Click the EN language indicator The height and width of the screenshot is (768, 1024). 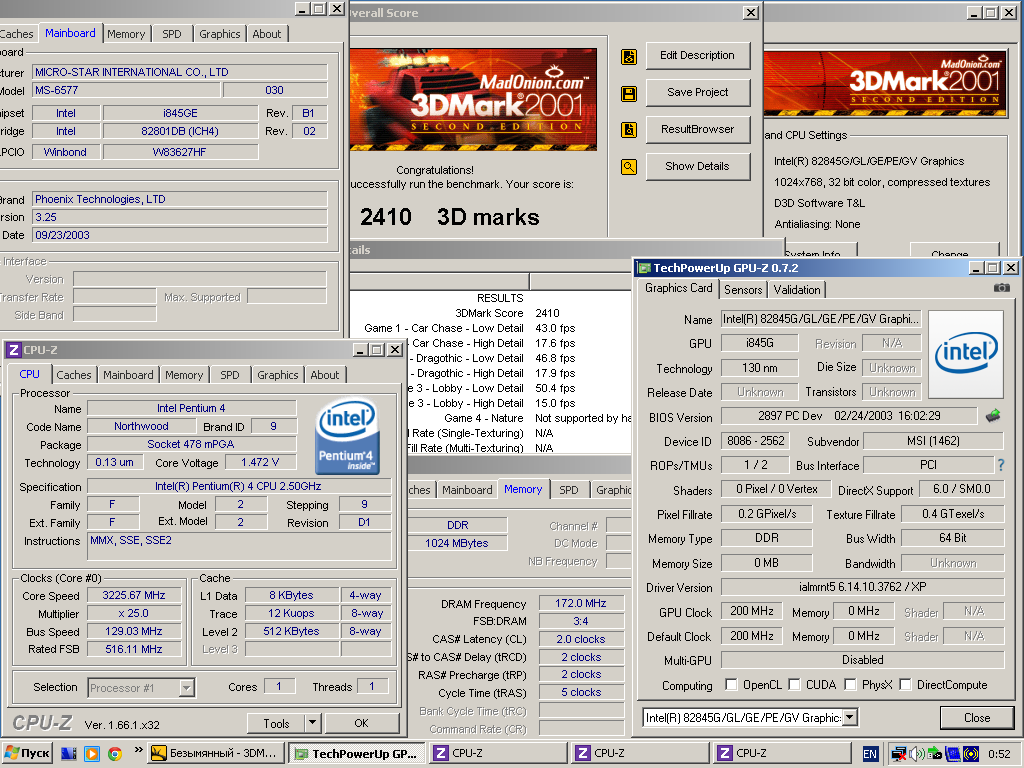[x=870, y=754]
